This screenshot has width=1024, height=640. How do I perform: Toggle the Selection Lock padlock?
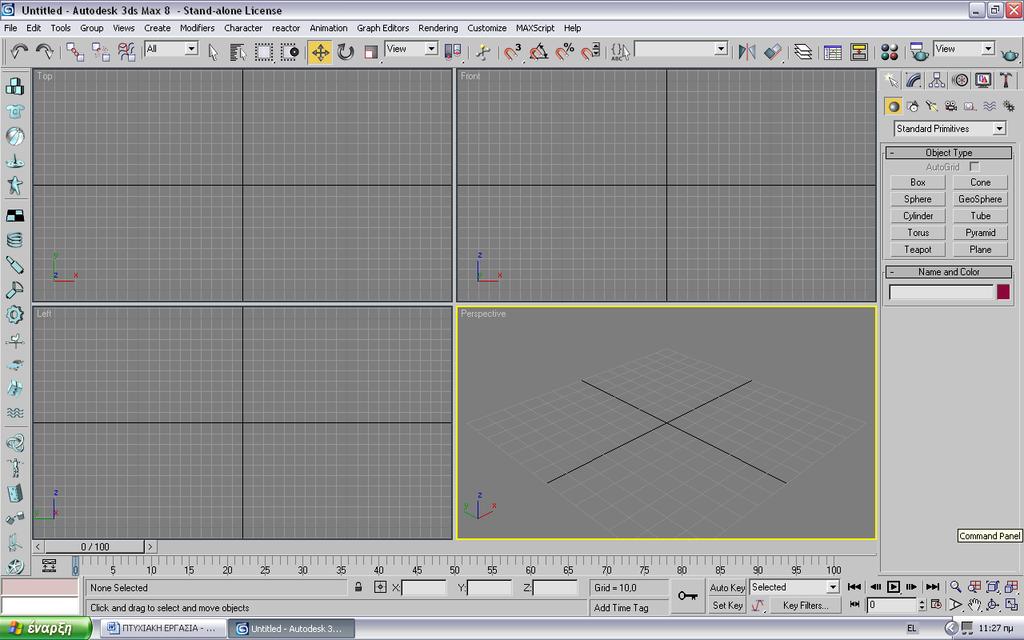[x=358, y=586]
